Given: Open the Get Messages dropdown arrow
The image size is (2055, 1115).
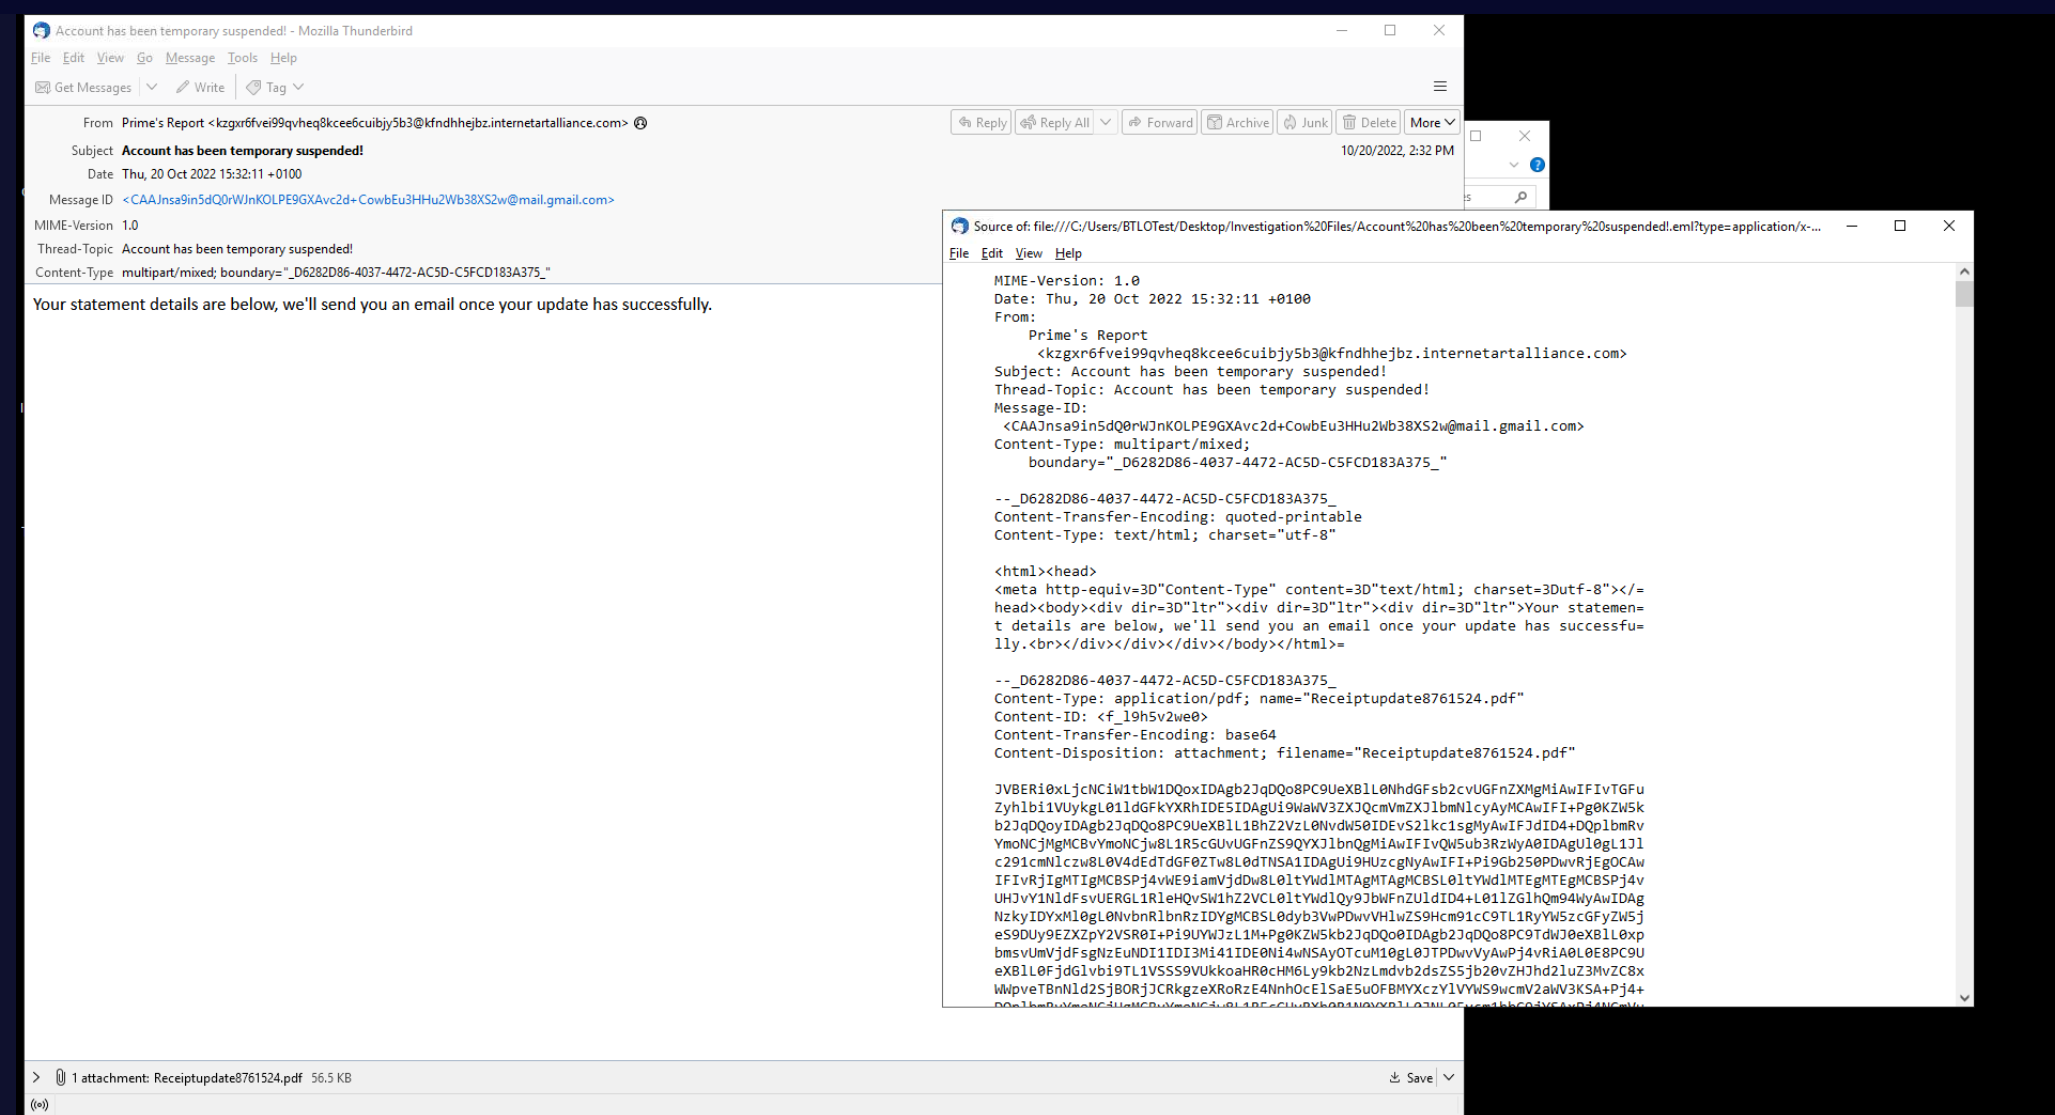Looking at the screenshot, I should (x=152, y=87).
